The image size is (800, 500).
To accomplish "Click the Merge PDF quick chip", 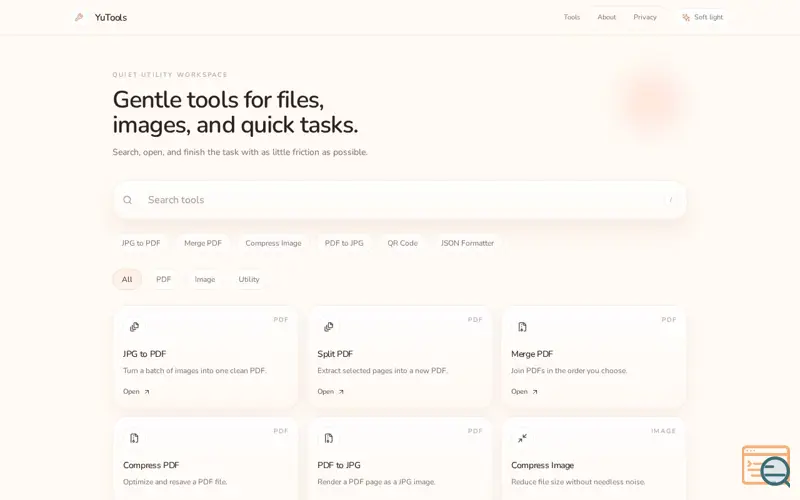I will coord(203,243).
